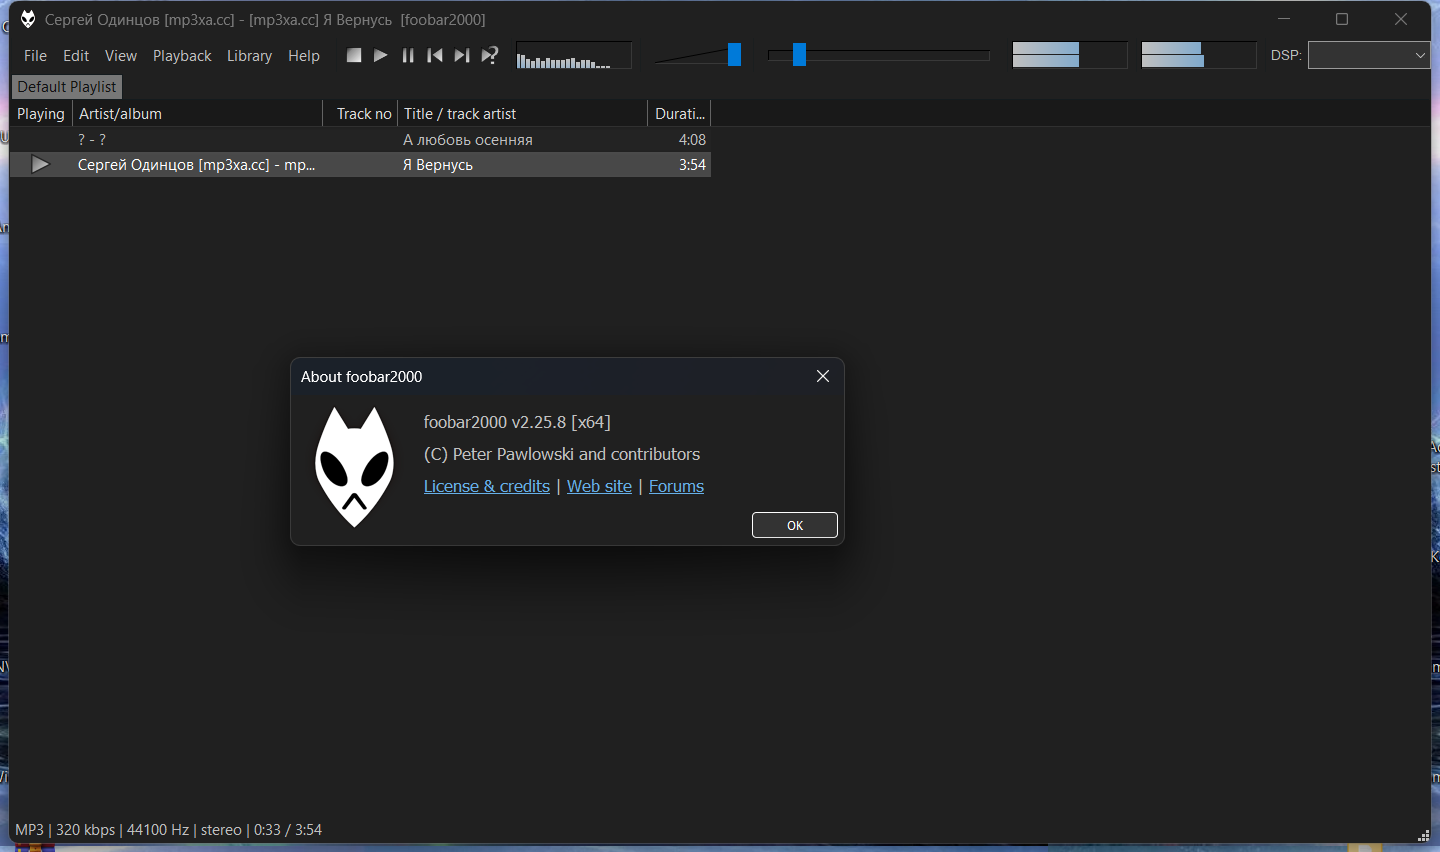
Task: Sort by the Duration column header
Action: (x=679, y=114)
